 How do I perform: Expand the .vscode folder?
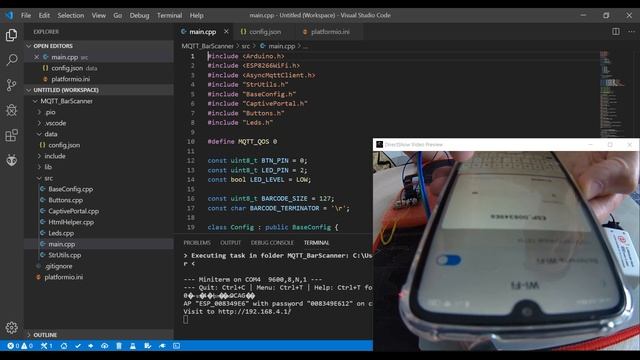pos(56,123)
